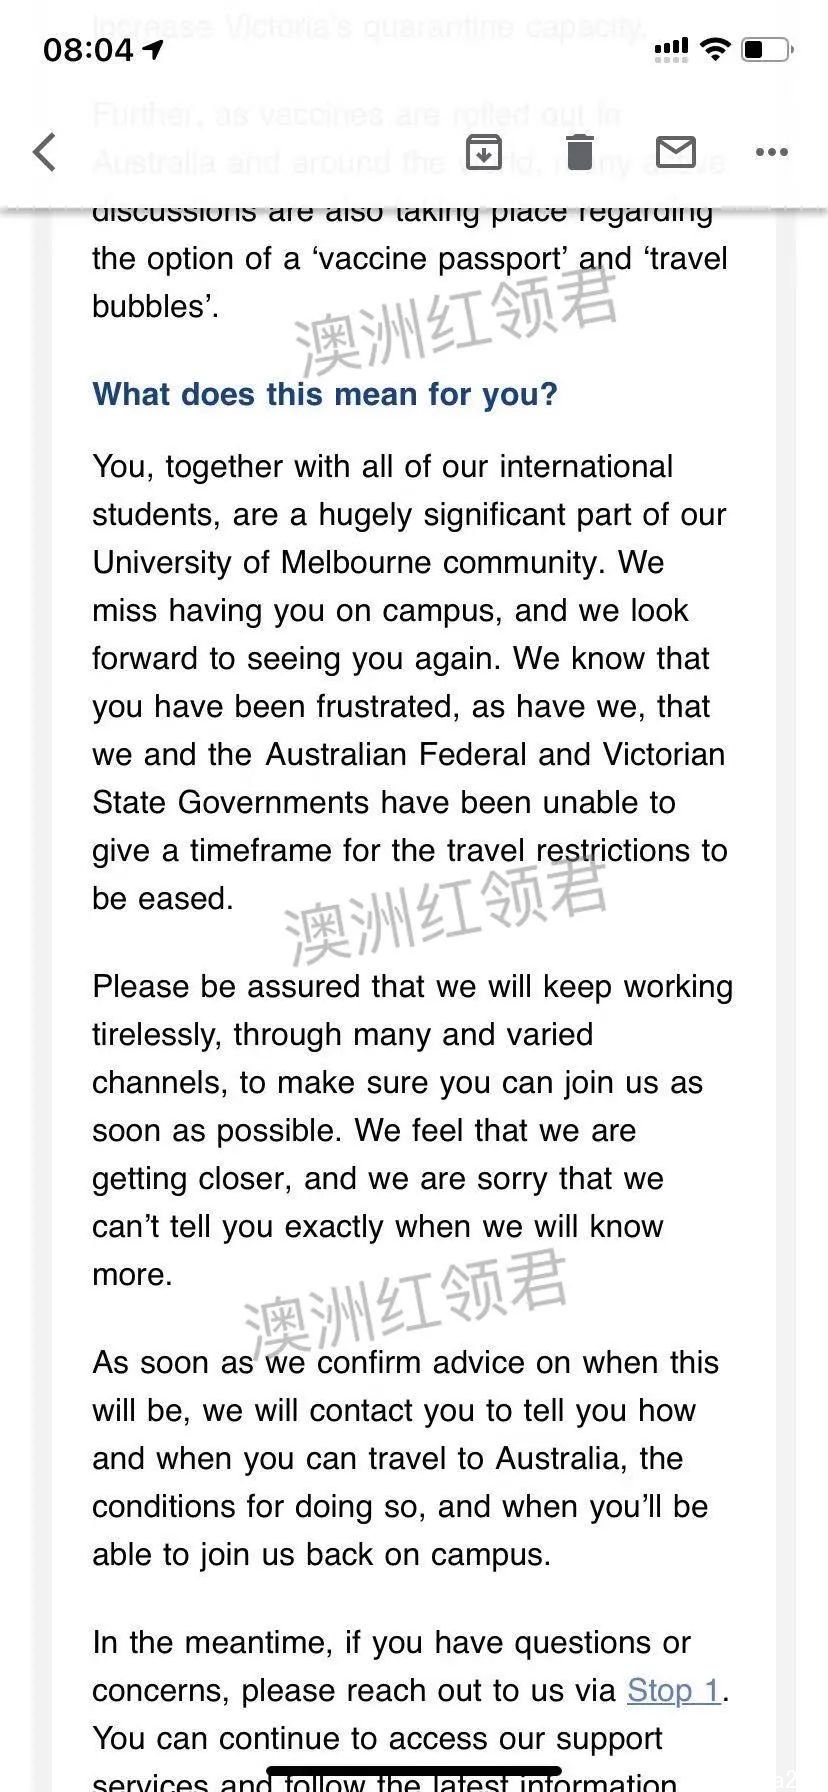Go back using the left arrow
The height and width of the screenshot is (1792, 828).
(x=44, y=152)
